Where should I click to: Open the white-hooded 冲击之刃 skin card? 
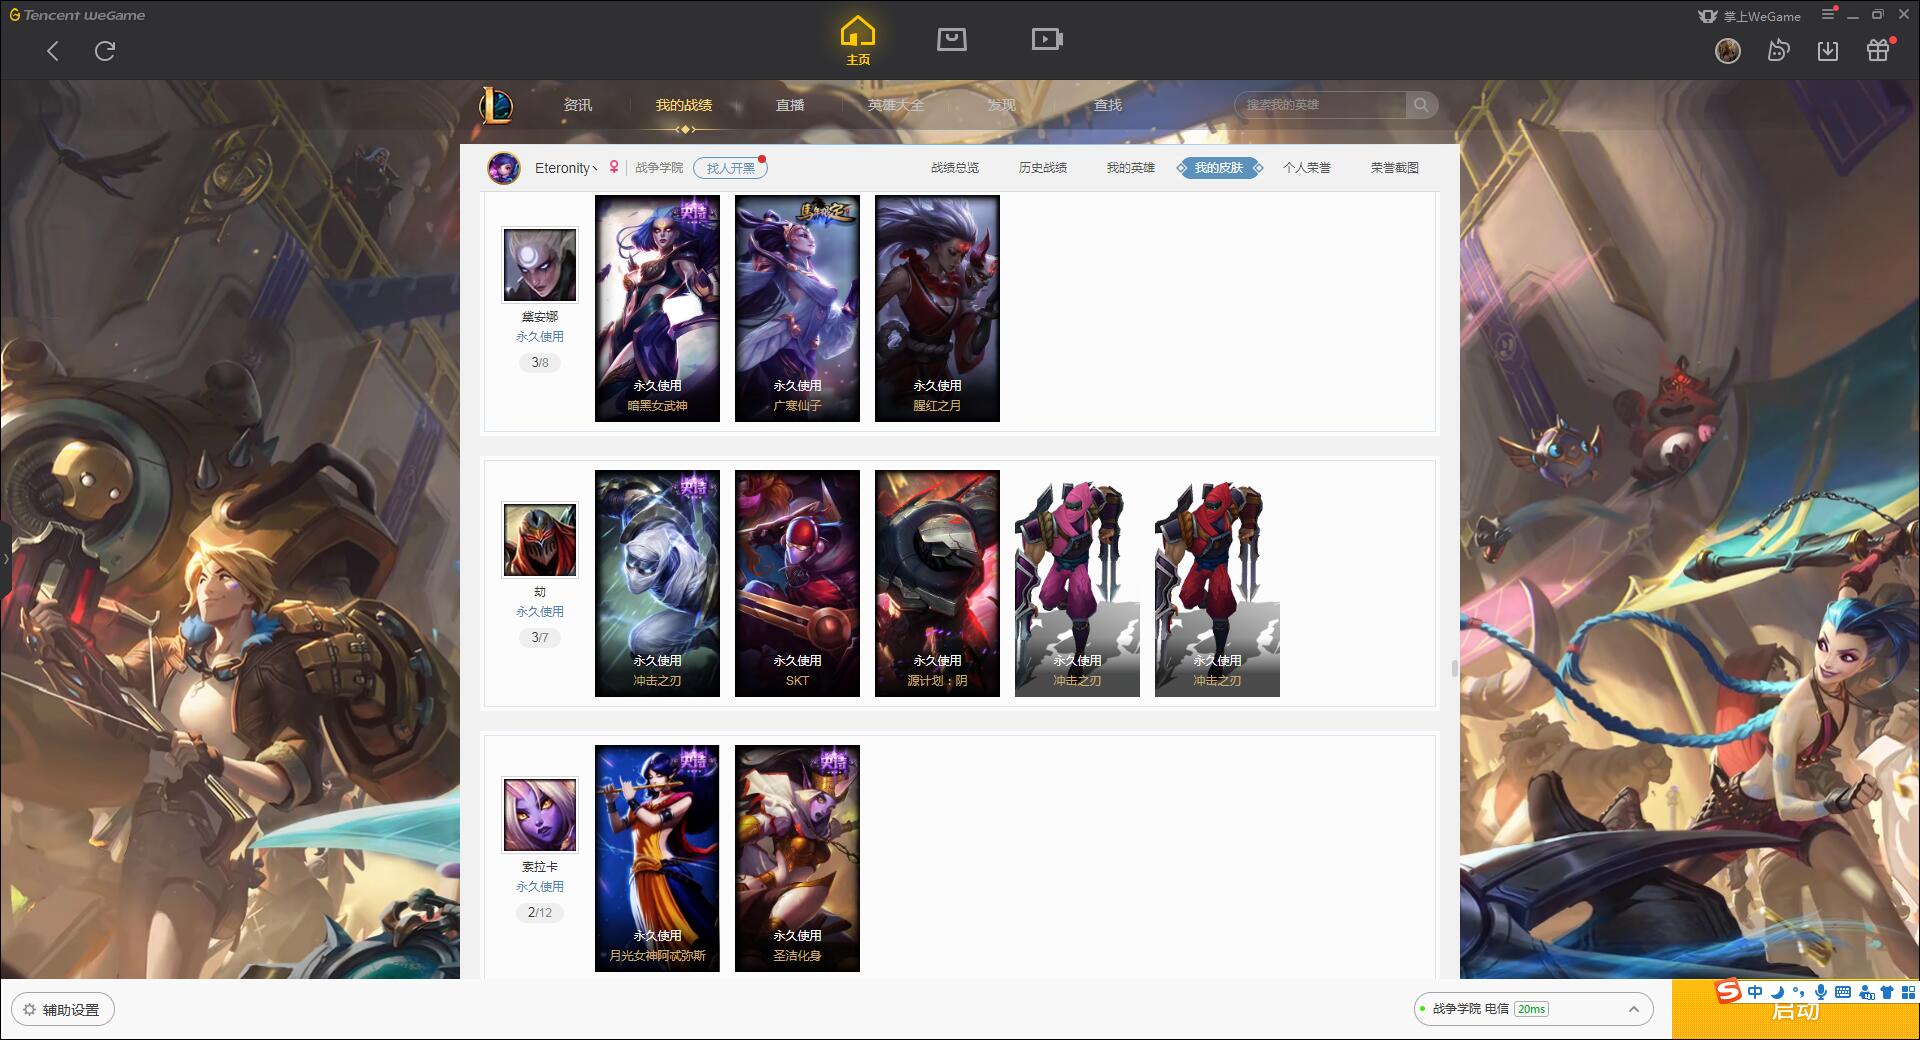pyautogui.click(x=657, y=583)
